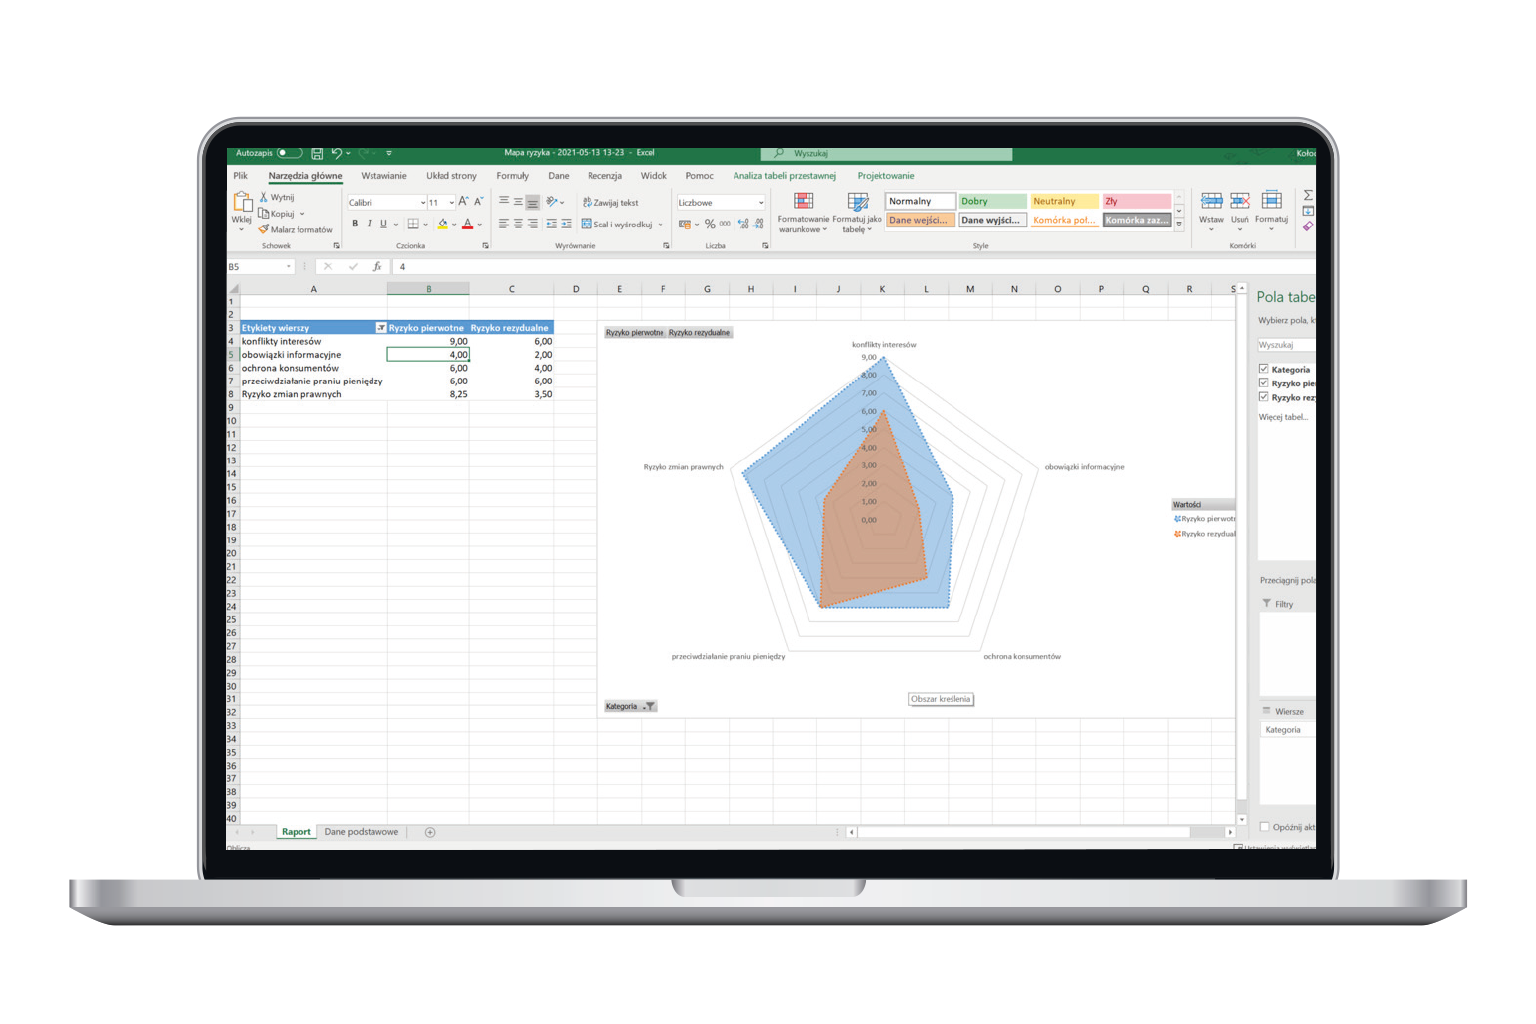The width and height of the screenshot is (1536, 1024).
Task: Click the insert function fx icon
Action: click(377, 267)
